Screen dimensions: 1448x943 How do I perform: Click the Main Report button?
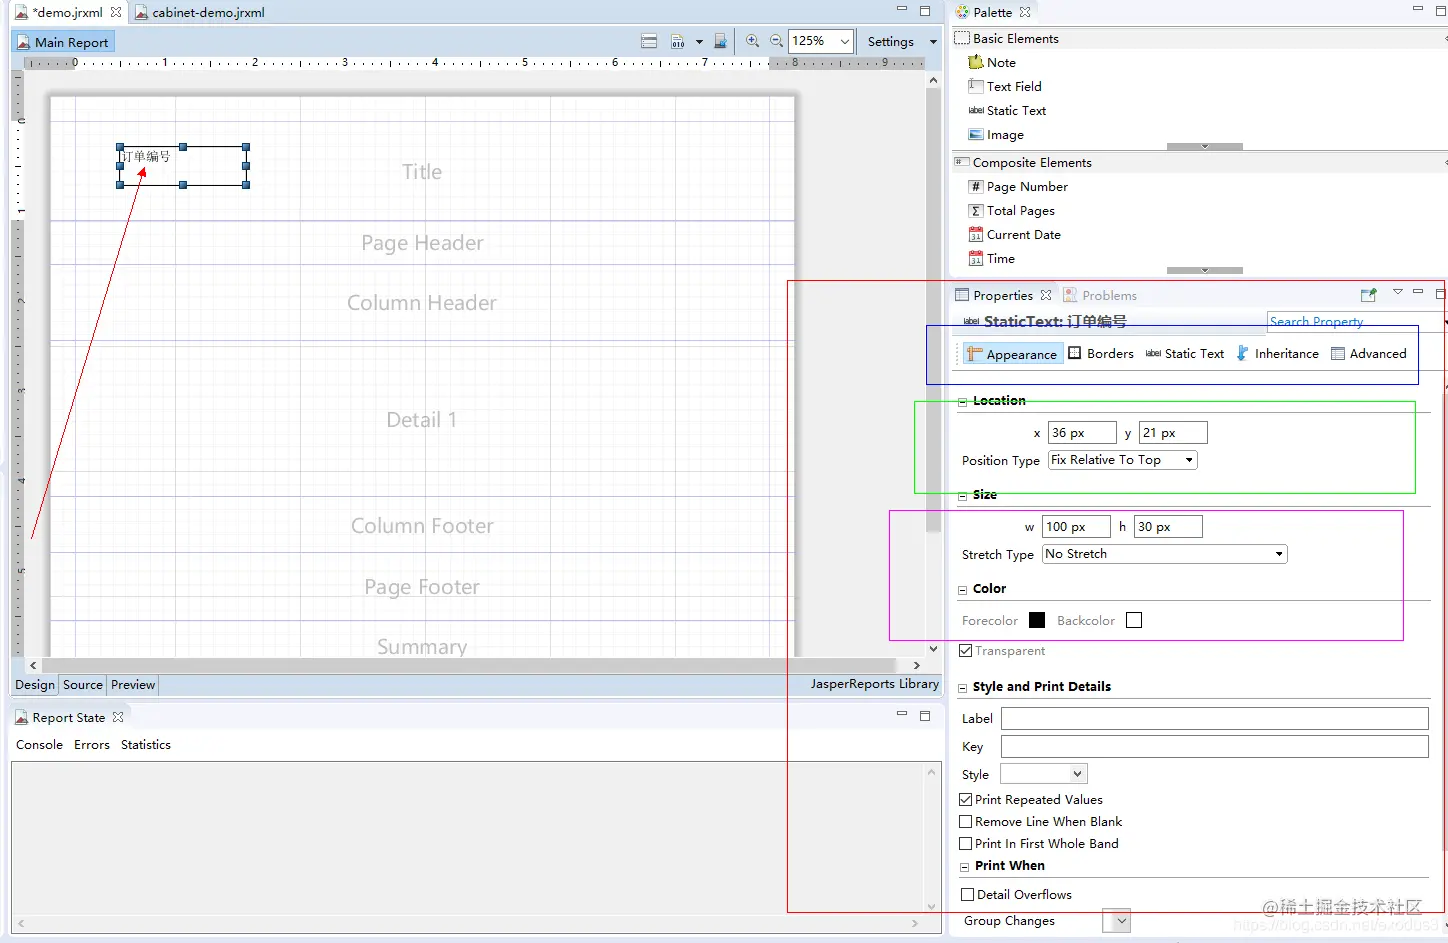pyautogui.click(x=63, y=42)
